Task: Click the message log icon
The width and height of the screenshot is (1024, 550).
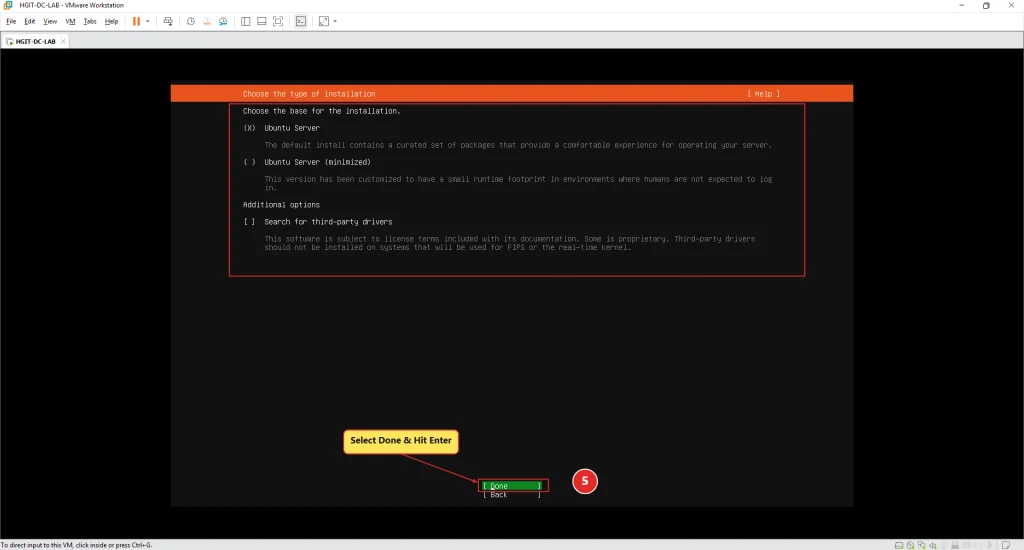Action: coord(1006,545)
